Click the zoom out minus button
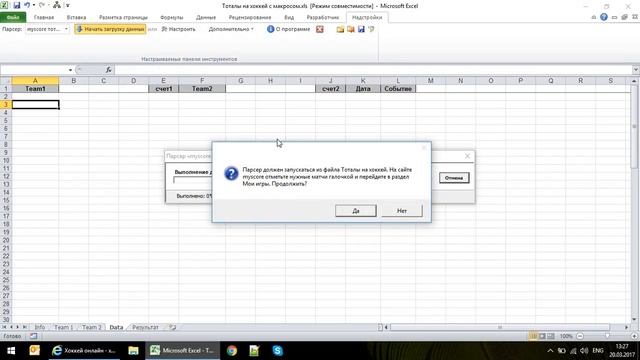 tap(580, 336)
